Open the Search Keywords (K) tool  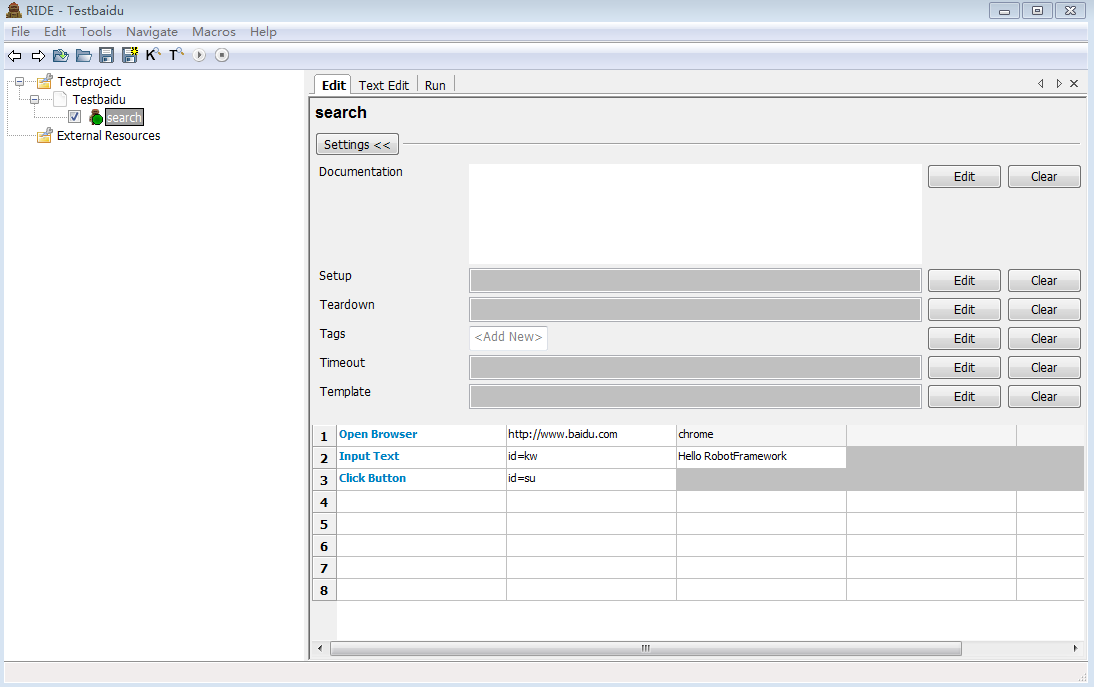(152, 56)
